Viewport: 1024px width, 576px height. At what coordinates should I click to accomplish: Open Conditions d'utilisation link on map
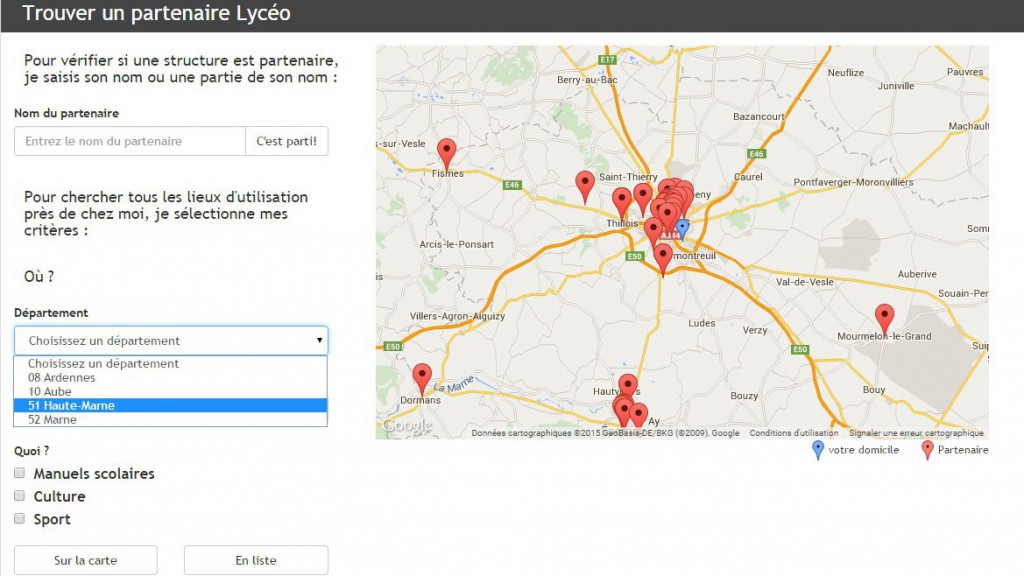pos(793,433)
